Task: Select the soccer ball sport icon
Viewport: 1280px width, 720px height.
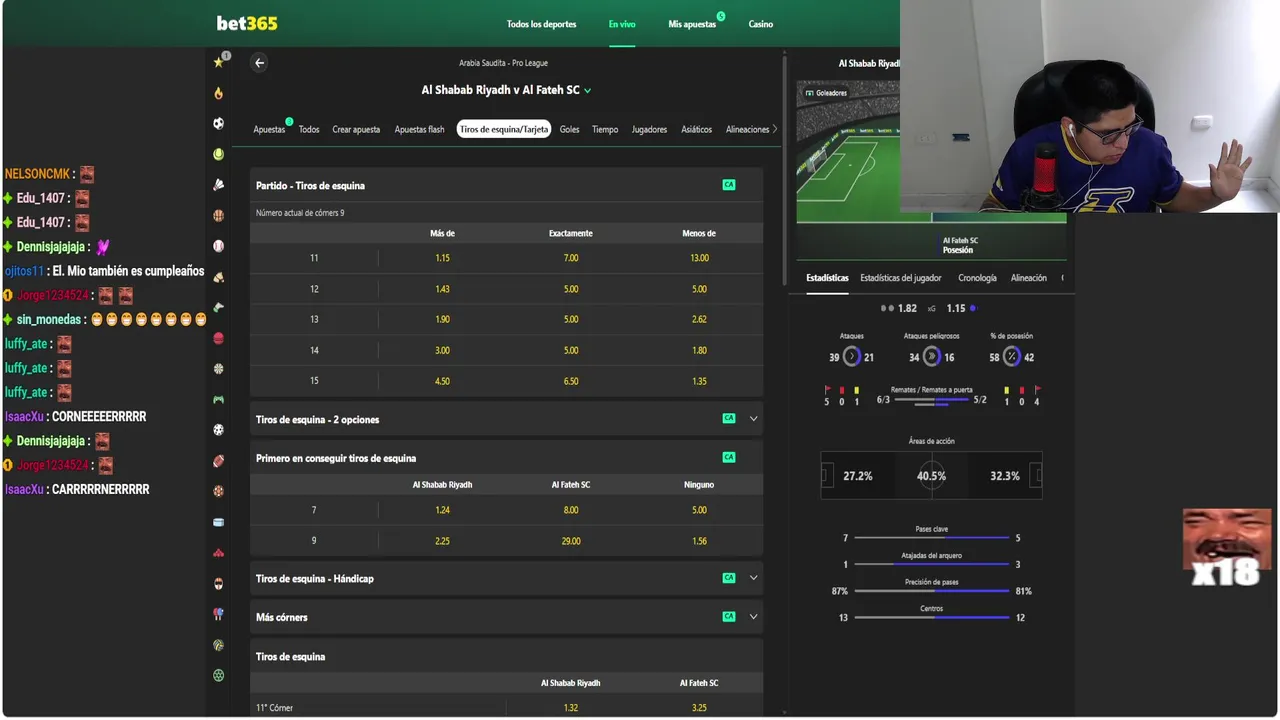Action: pos(218,124)
